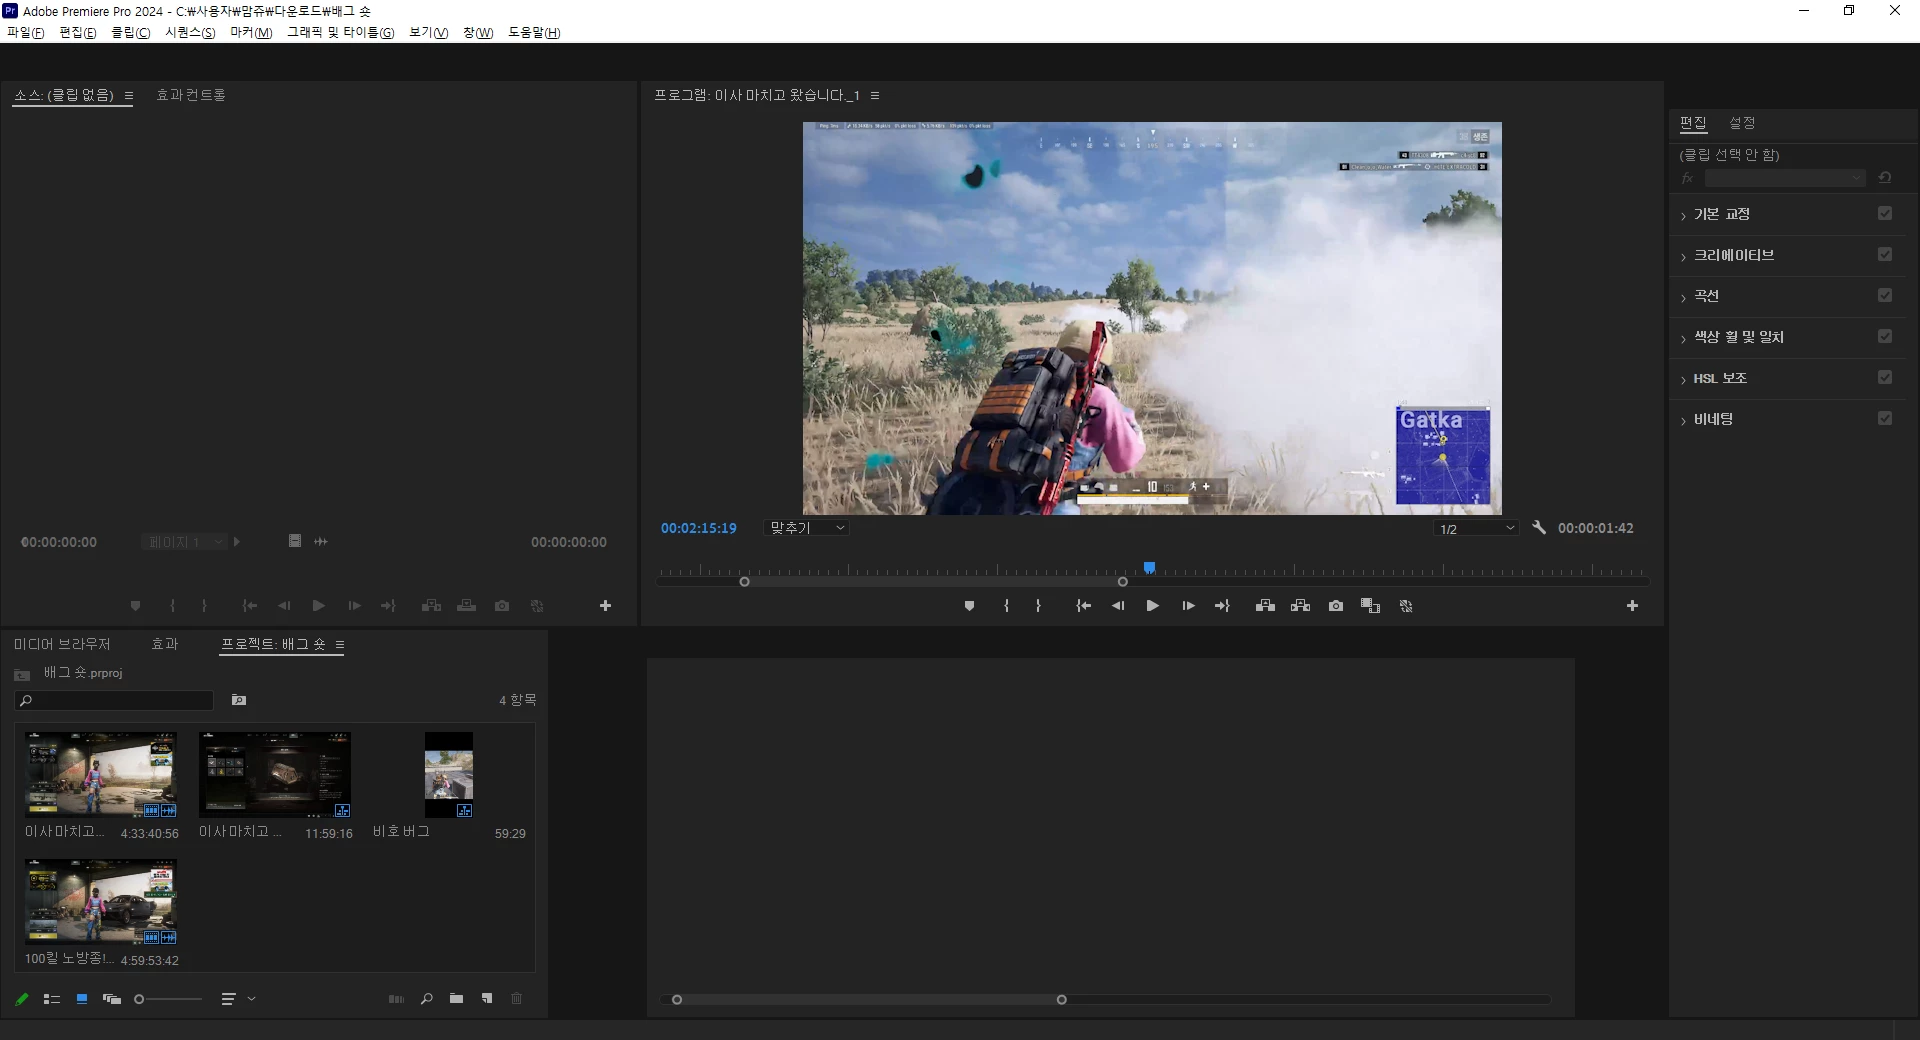Click Mark In in the Program monitor
This screenshot has width=1920, height=1040.
coord(1006,606)
